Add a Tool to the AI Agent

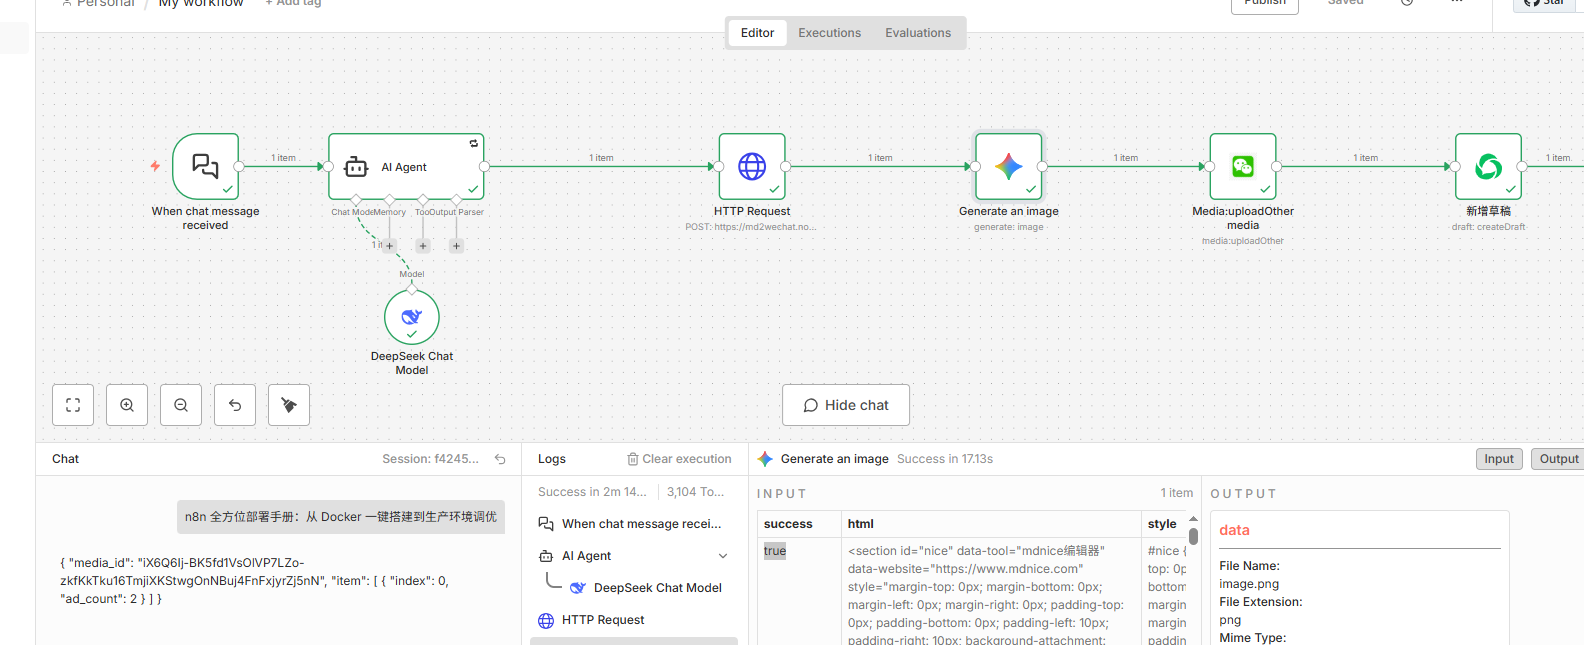pyautogui.click(x=423, y=246)
